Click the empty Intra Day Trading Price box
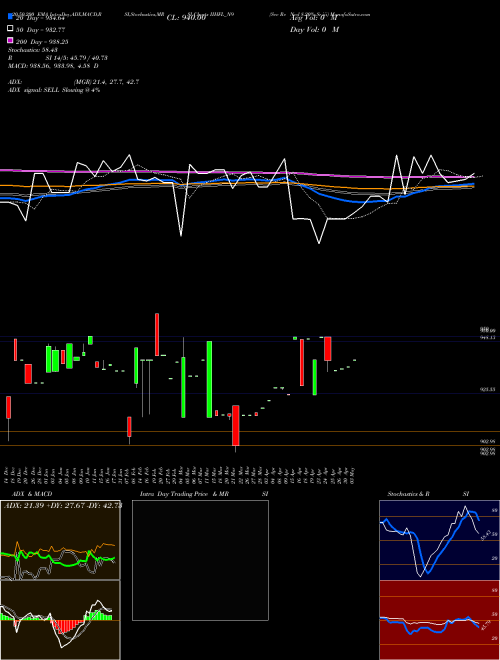This screenshot has width=500, height=660. click(200, 560)
